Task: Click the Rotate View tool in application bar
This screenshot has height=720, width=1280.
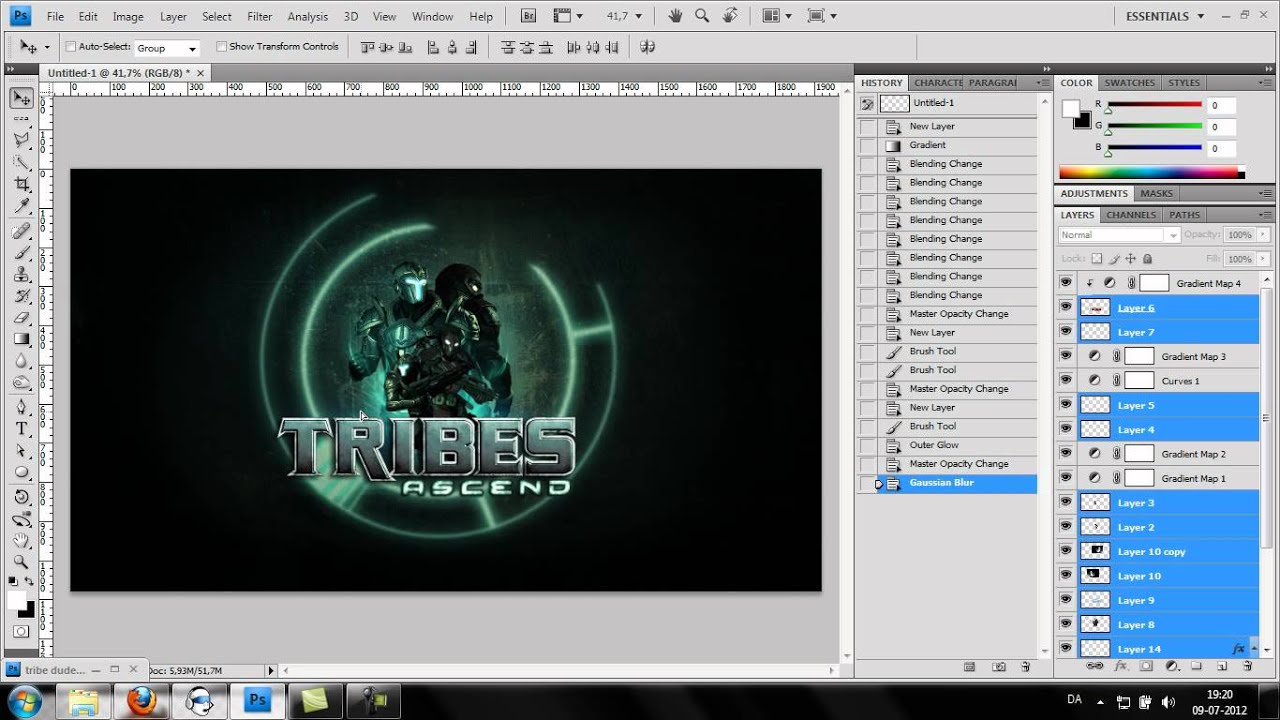Action: [731, 16]
